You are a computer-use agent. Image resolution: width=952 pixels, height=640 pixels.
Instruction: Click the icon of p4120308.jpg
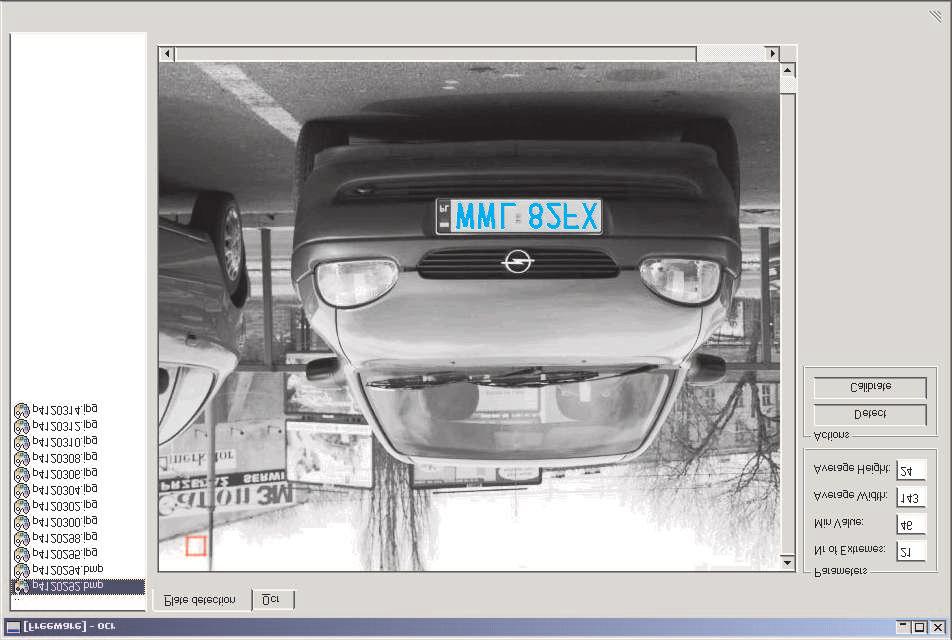point(22,459)
